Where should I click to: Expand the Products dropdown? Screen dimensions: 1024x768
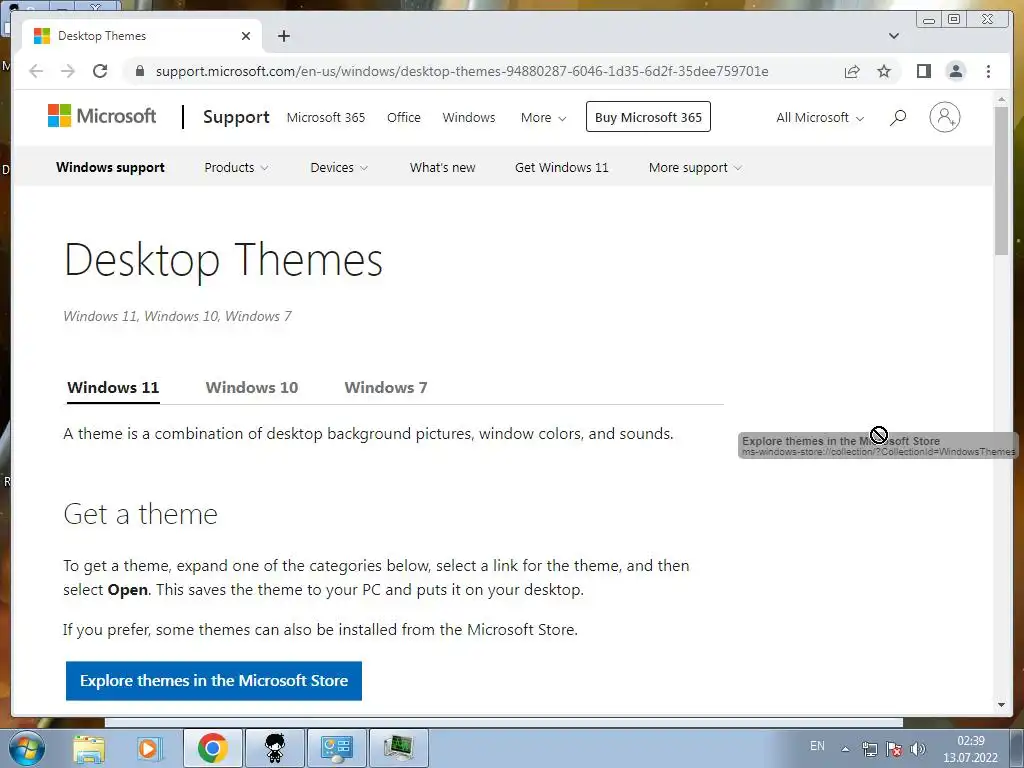[x=236, y=167]
